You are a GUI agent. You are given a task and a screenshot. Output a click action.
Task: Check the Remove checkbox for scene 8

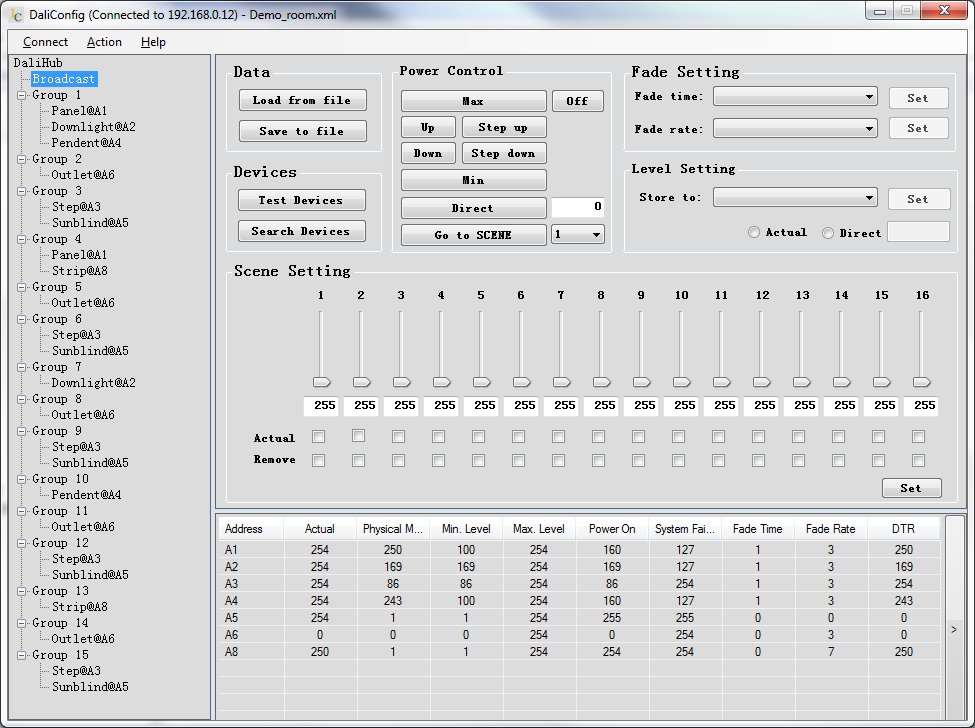pyautogui.click(x=598, y=461)
